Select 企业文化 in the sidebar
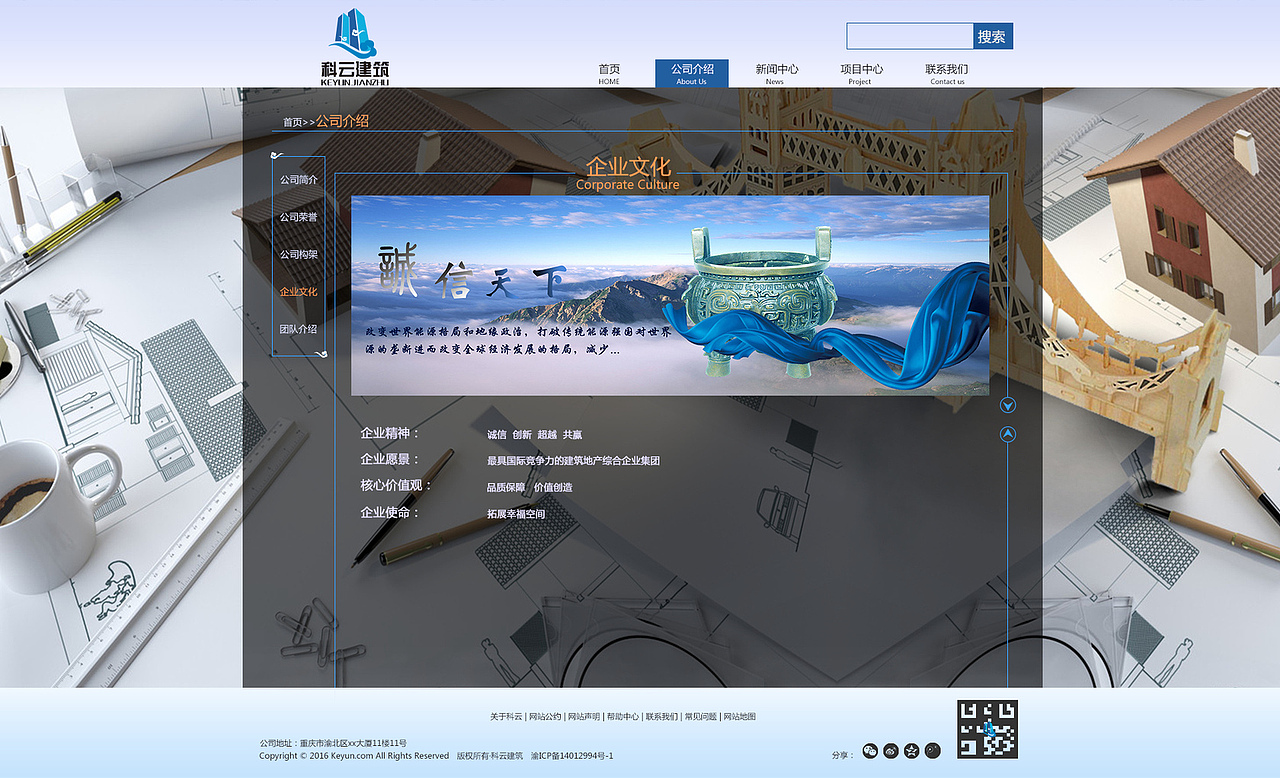The width and height of the screenshot is (1280, 778). (299, 292)
